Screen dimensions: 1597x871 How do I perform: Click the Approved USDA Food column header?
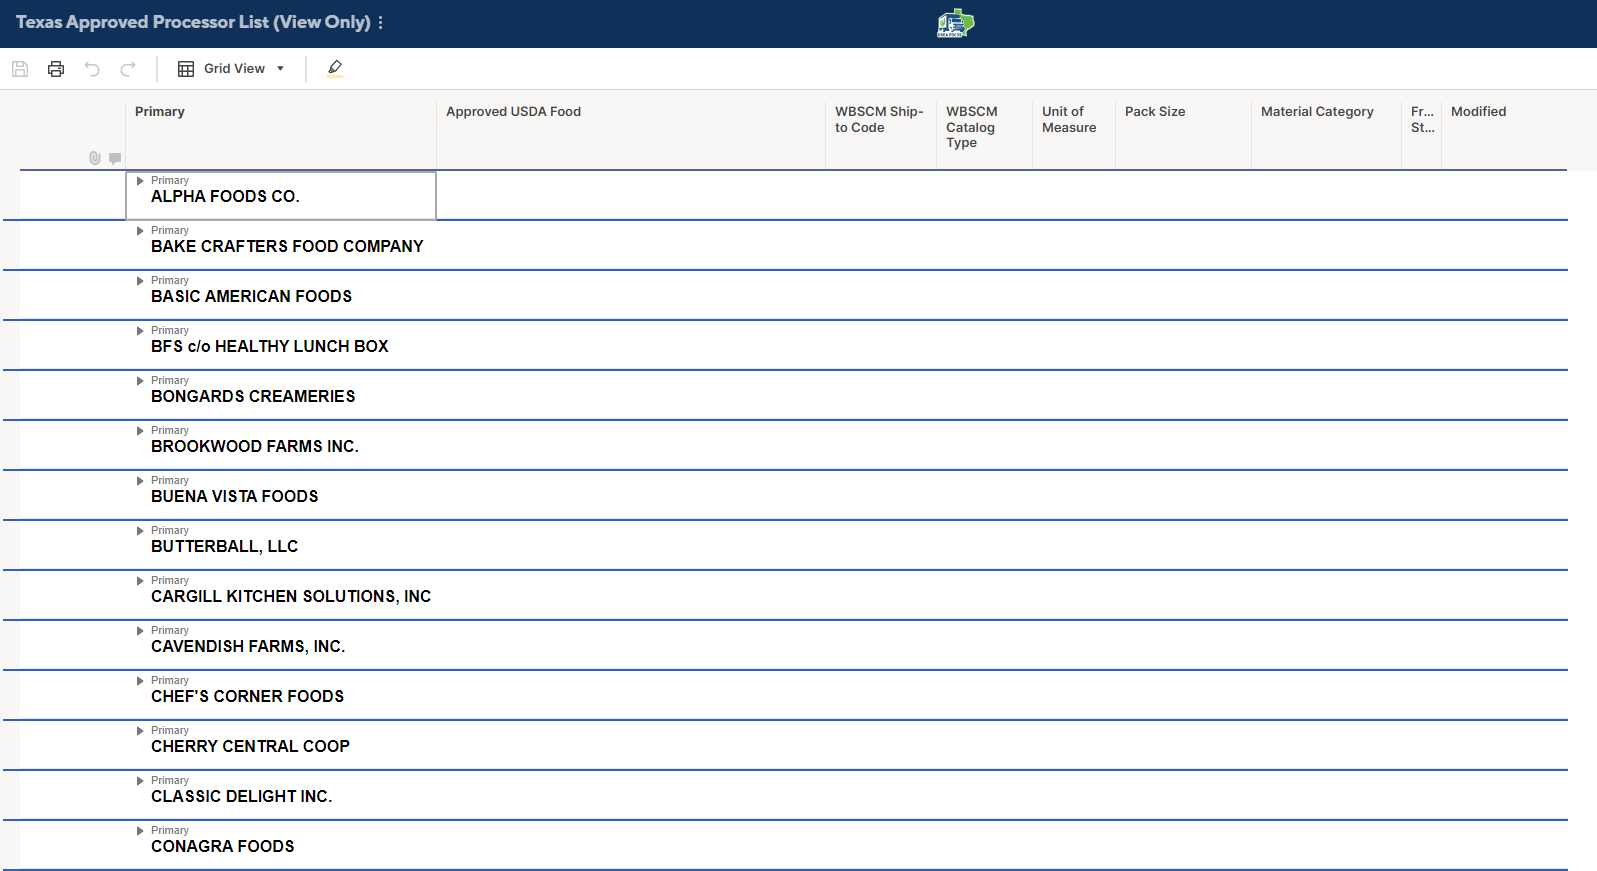pyautogui.click(x=513, y=112)
